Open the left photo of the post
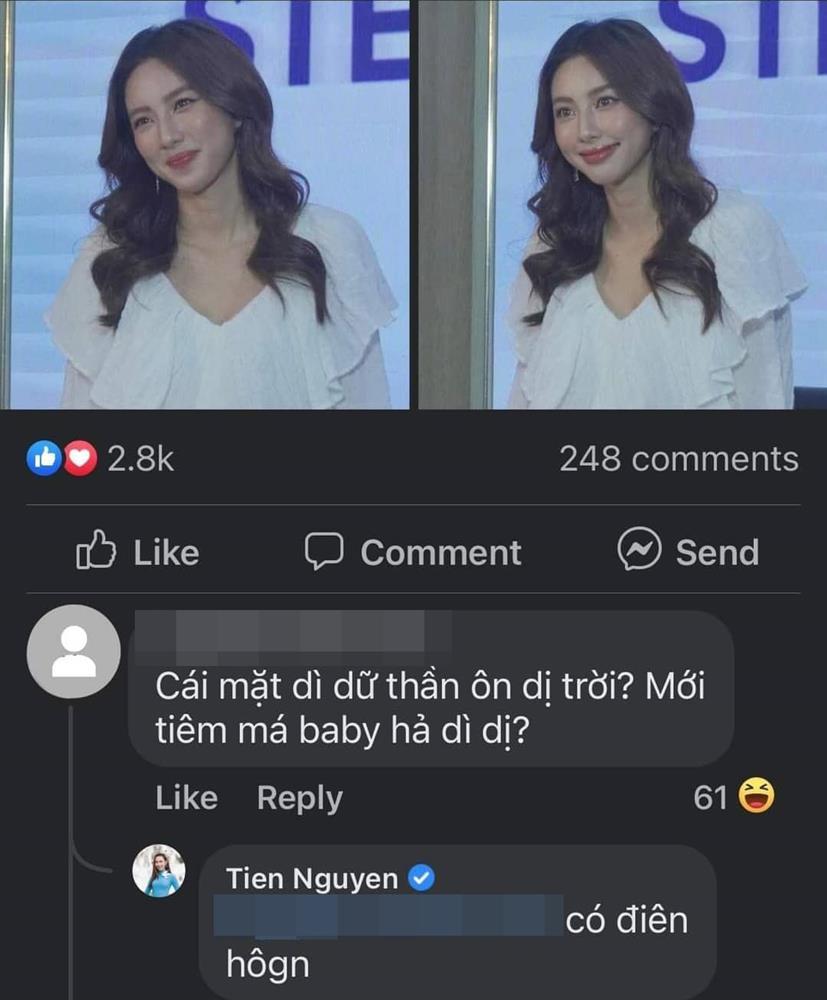The height and width of the screenshot is (1000, 827). coord(205,204)
